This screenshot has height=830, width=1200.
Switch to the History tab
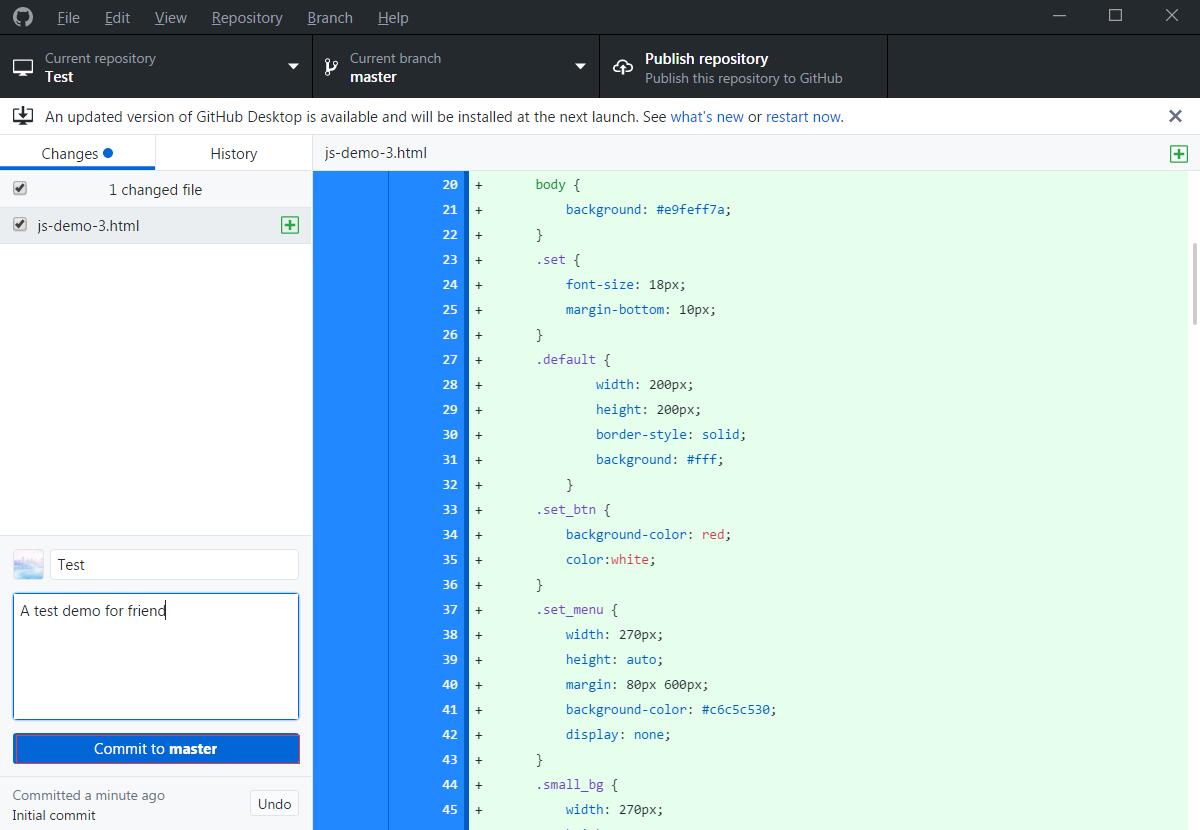(x=233, y=153)
